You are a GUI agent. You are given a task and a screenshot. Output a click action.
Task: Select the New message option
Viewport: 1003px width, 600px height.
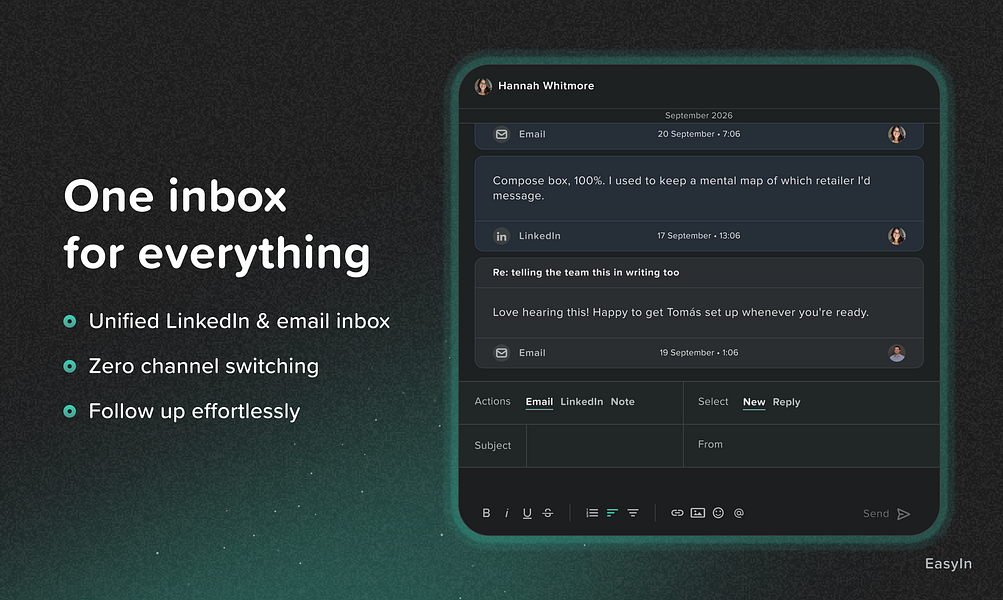[754, 402]
